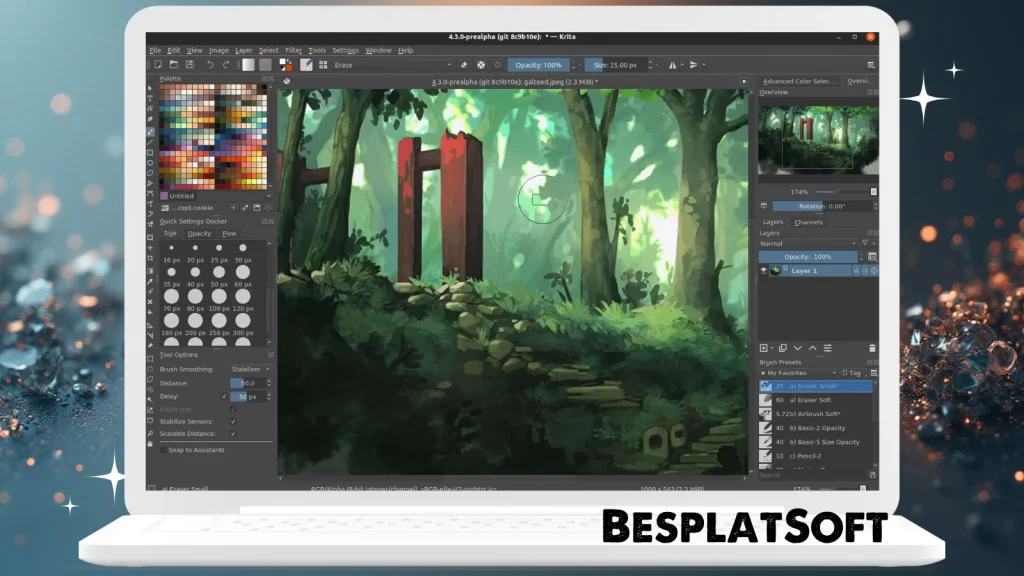Open the Brush Smoothing Stabilizer dropdown

[x=247, y=369]
